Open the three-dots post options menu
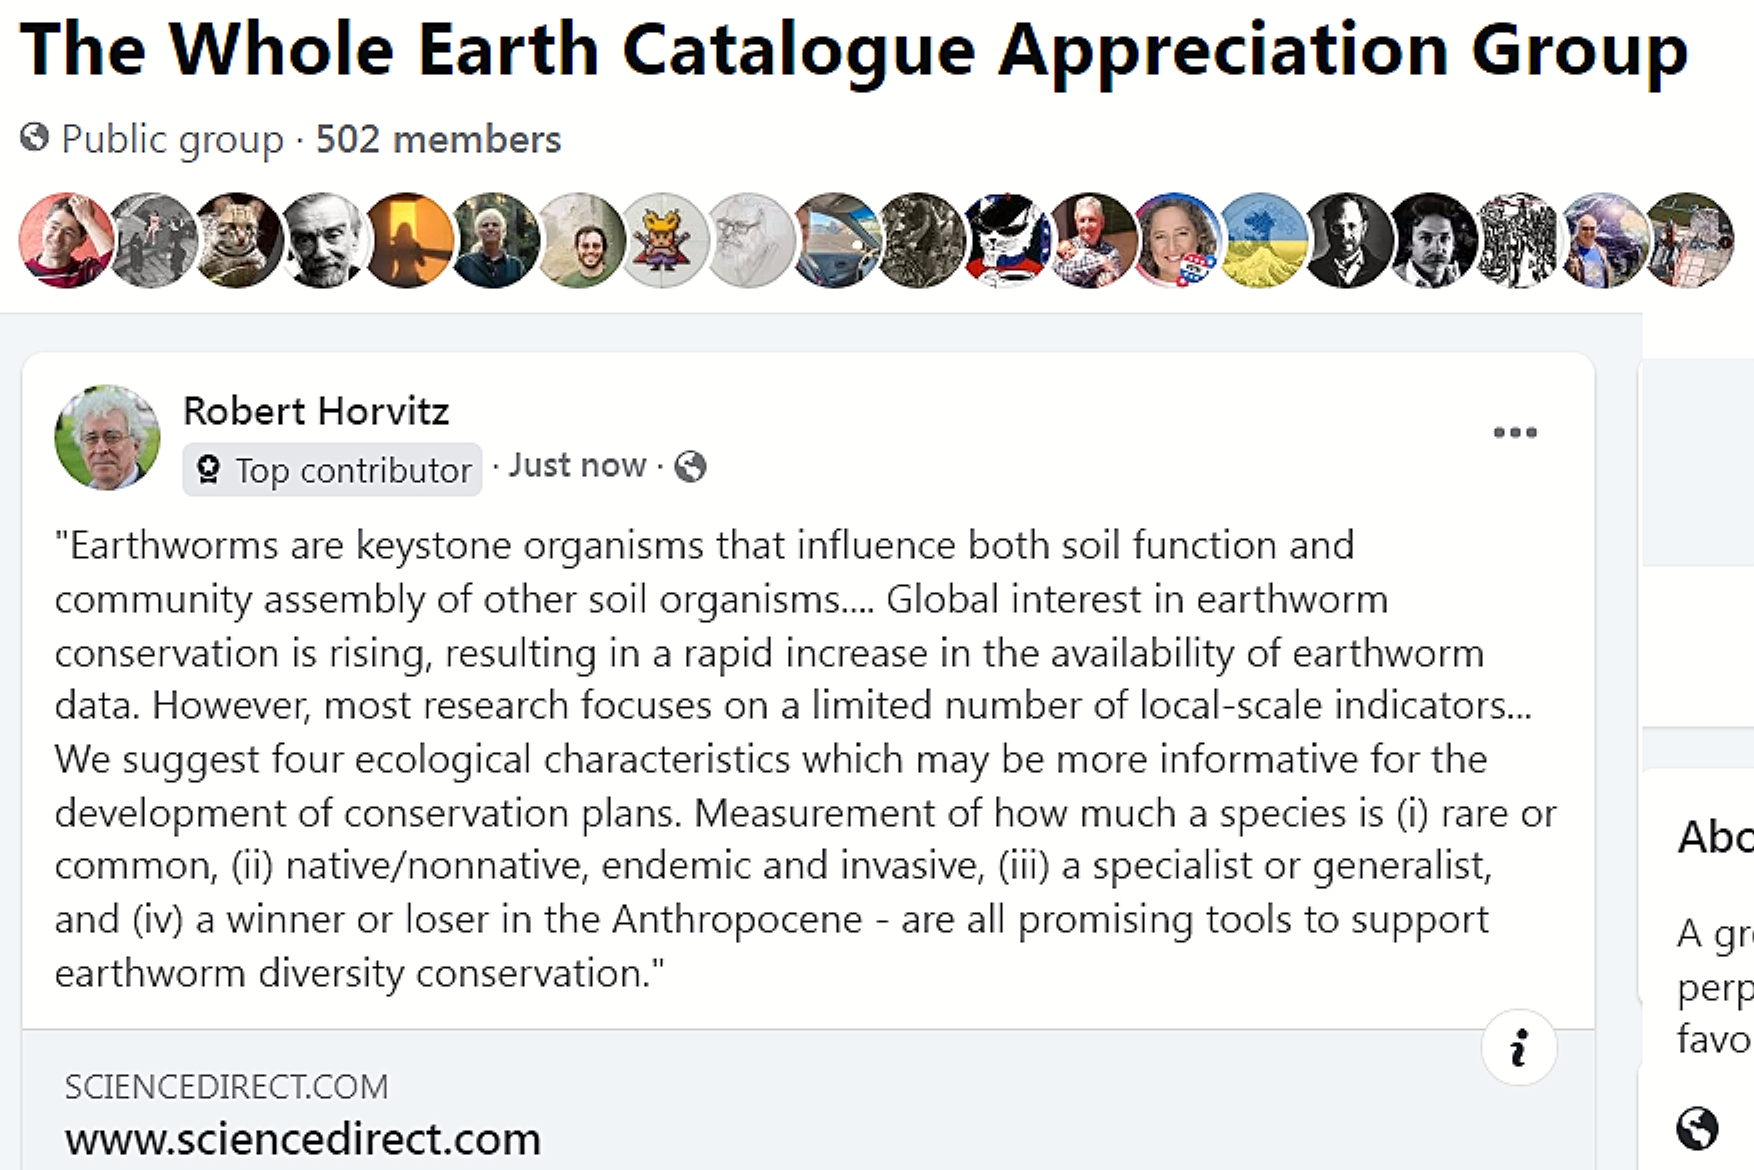Viewport: 1754px width, 1170px height. (x=1514, y=432)
